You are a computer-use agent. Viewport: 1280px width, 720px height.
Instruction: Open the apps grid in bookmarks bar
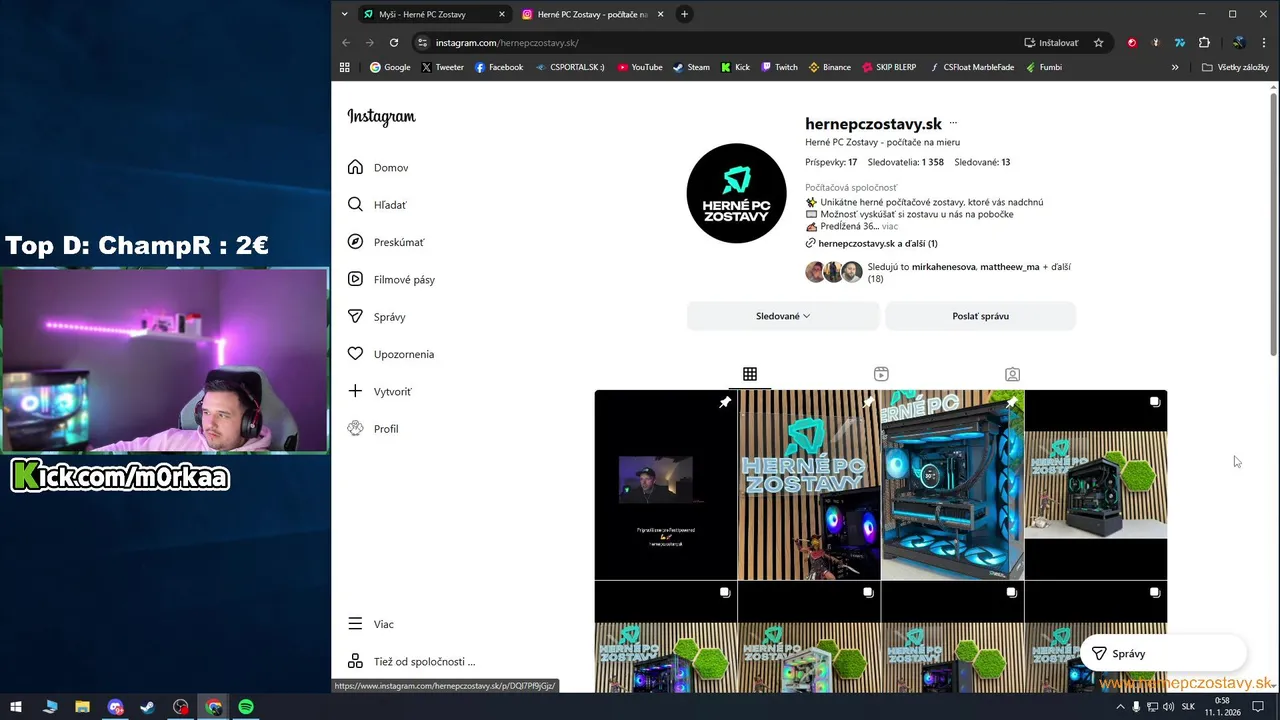coord(345,67)
